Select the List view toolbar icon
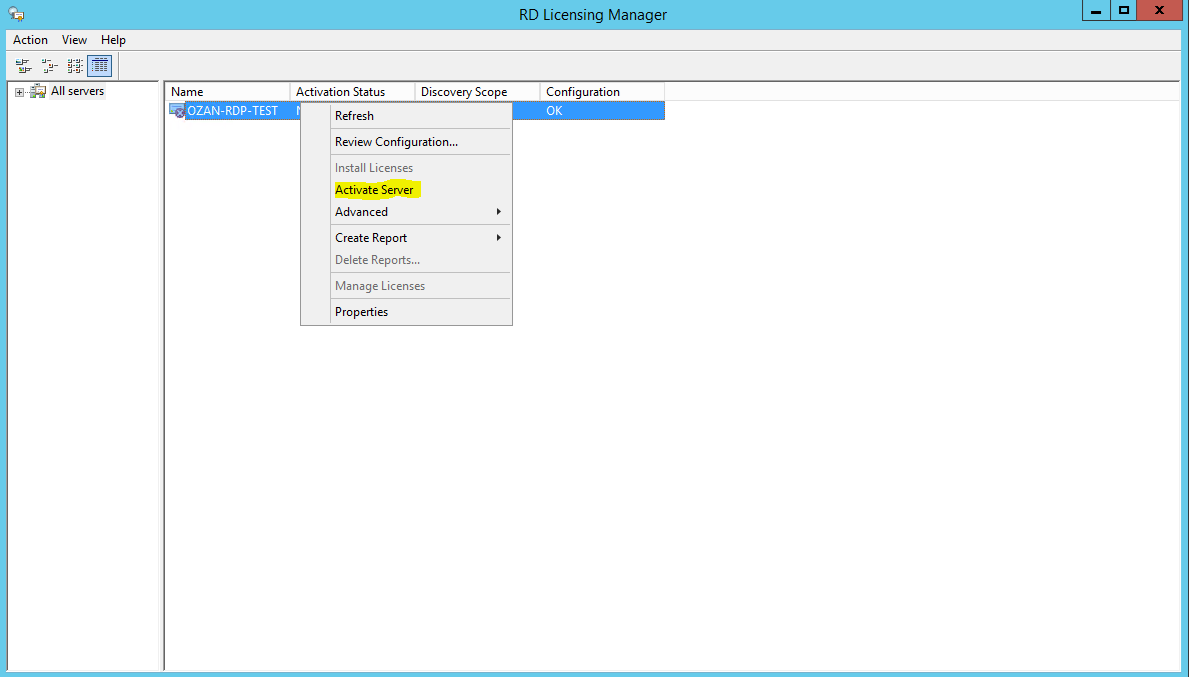This screenshot has width=1189, height=677. [75, 66]
